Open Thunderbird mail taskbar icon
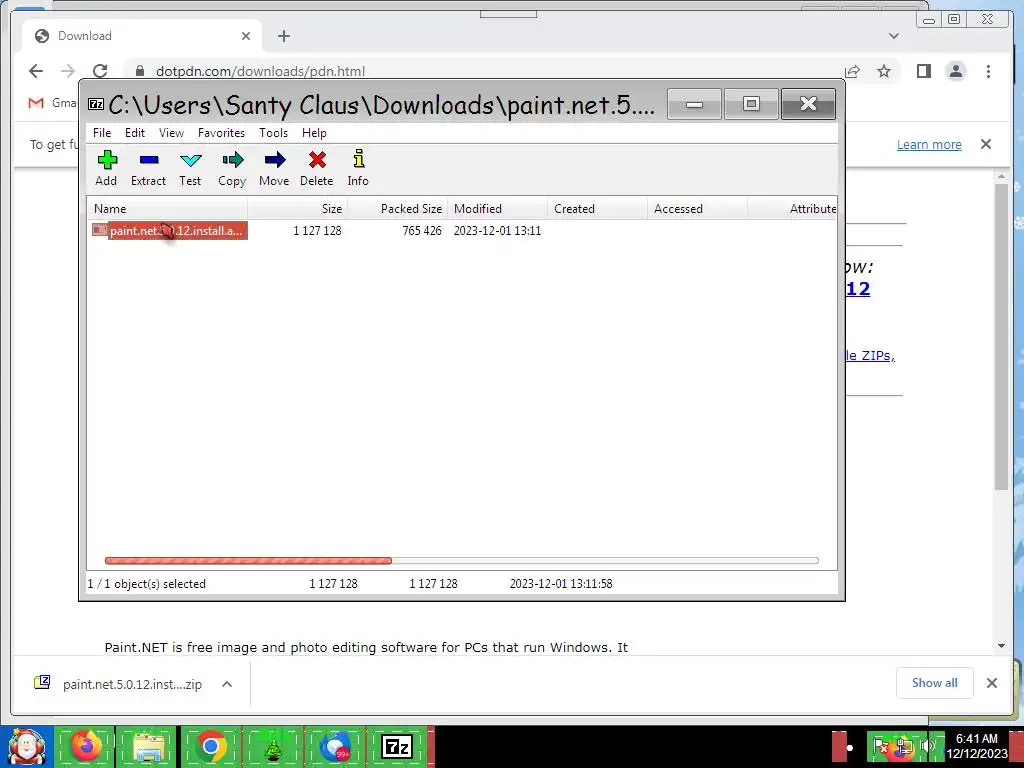This screenshot has width=1024, height=768. click(x=334, y=746)
